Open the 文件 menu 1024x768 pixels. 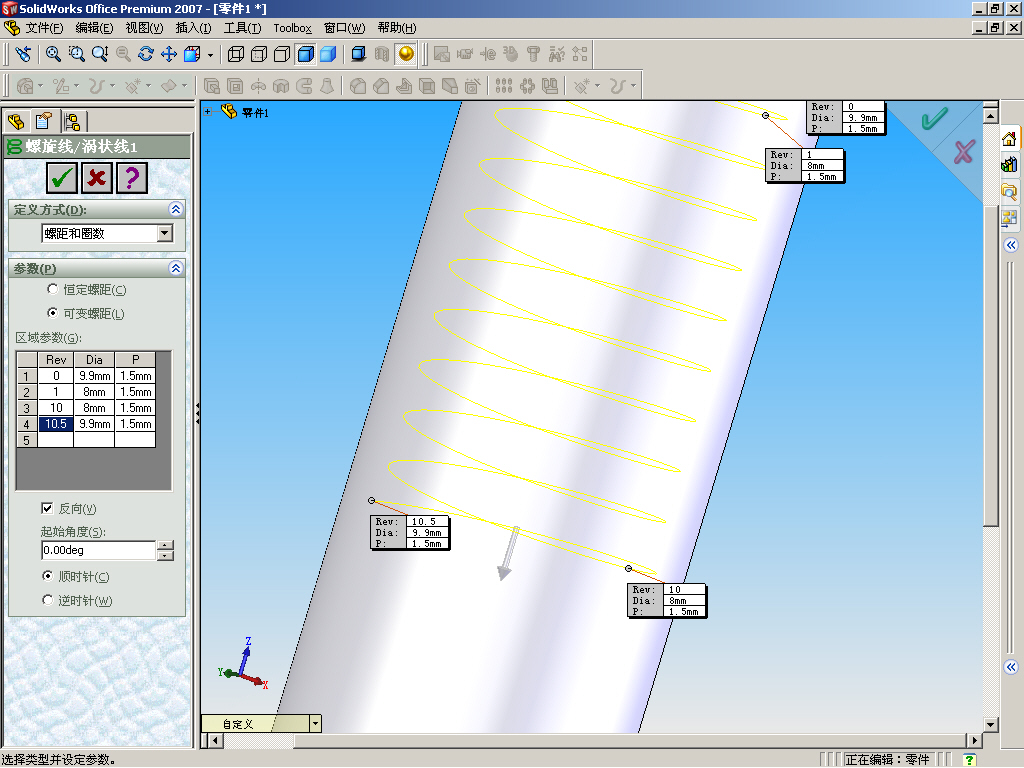(44, 28)
